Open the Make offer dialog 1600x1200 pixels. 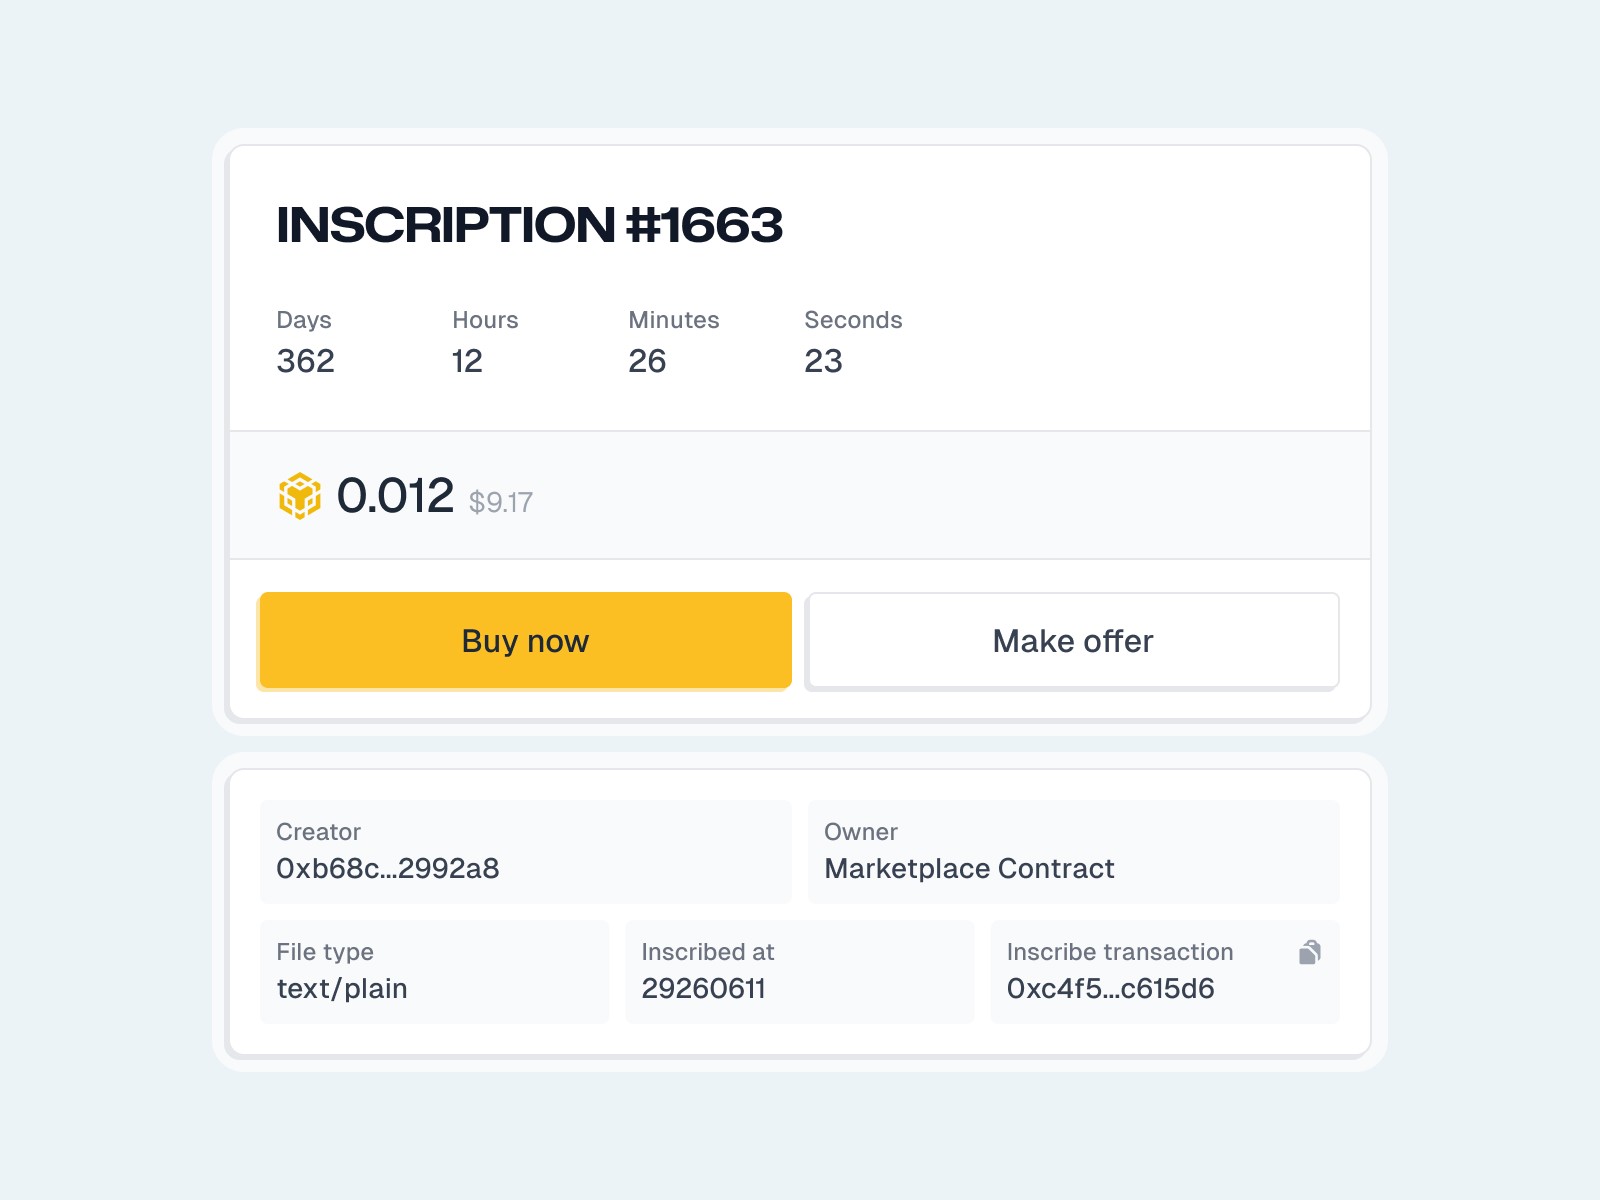pyautogui.click(x=1073, y=641)
